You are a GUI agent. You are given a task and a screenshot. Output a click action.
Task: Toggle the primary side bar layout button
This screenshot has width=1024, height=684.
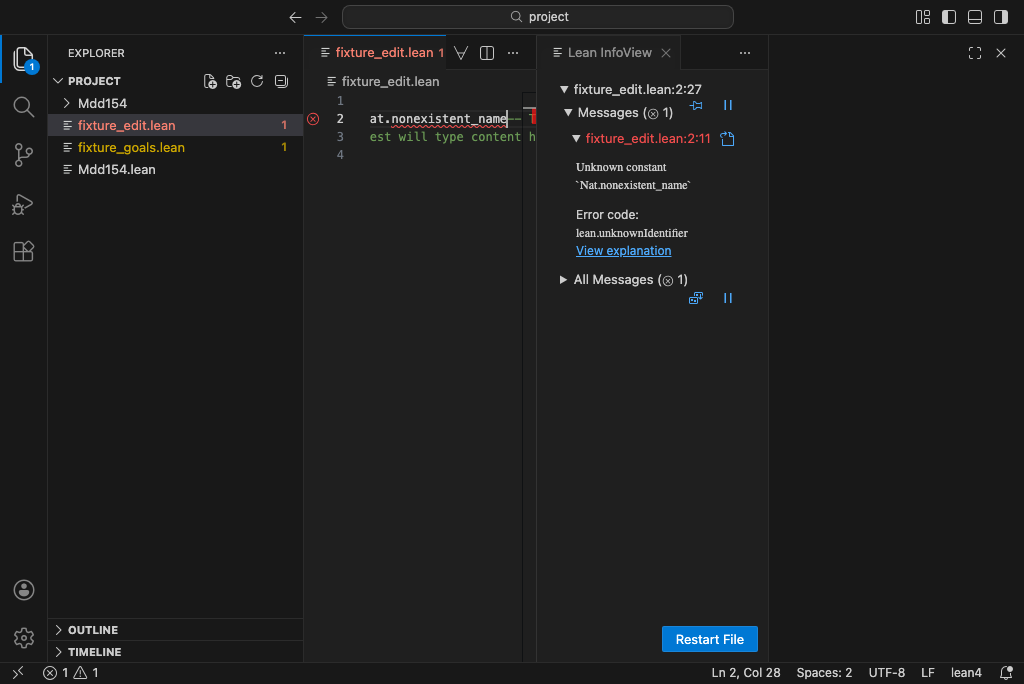(949, 17)
